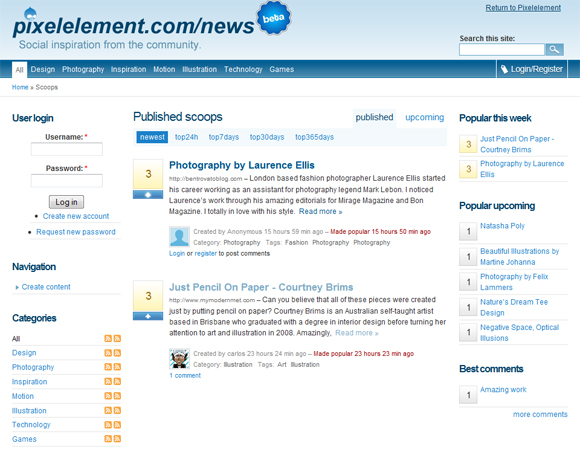Switch to the upcoming scoops tab
Viewport: 580px width, 452px height.
tap(425, 117)
